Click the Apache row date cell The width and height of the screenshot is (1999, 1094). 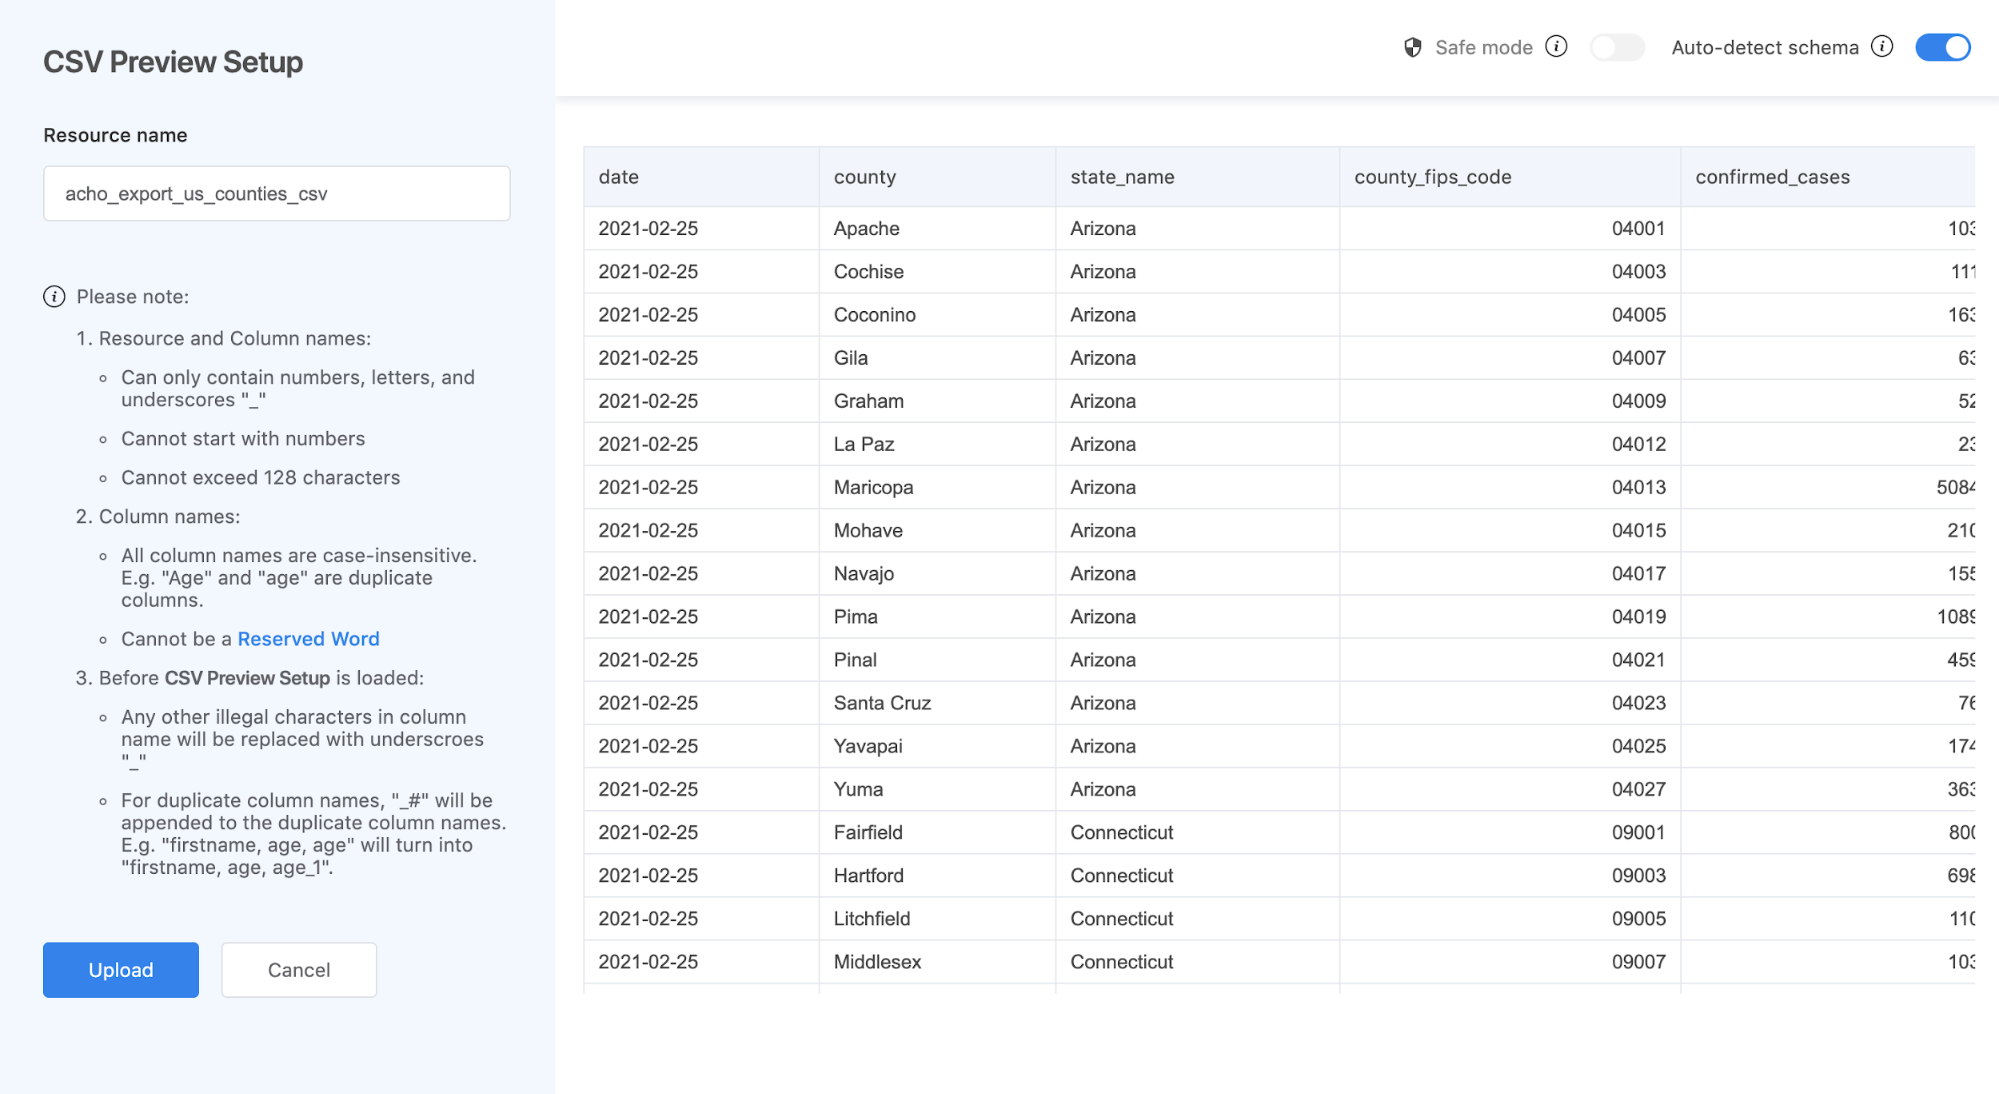tap(648, 229)
